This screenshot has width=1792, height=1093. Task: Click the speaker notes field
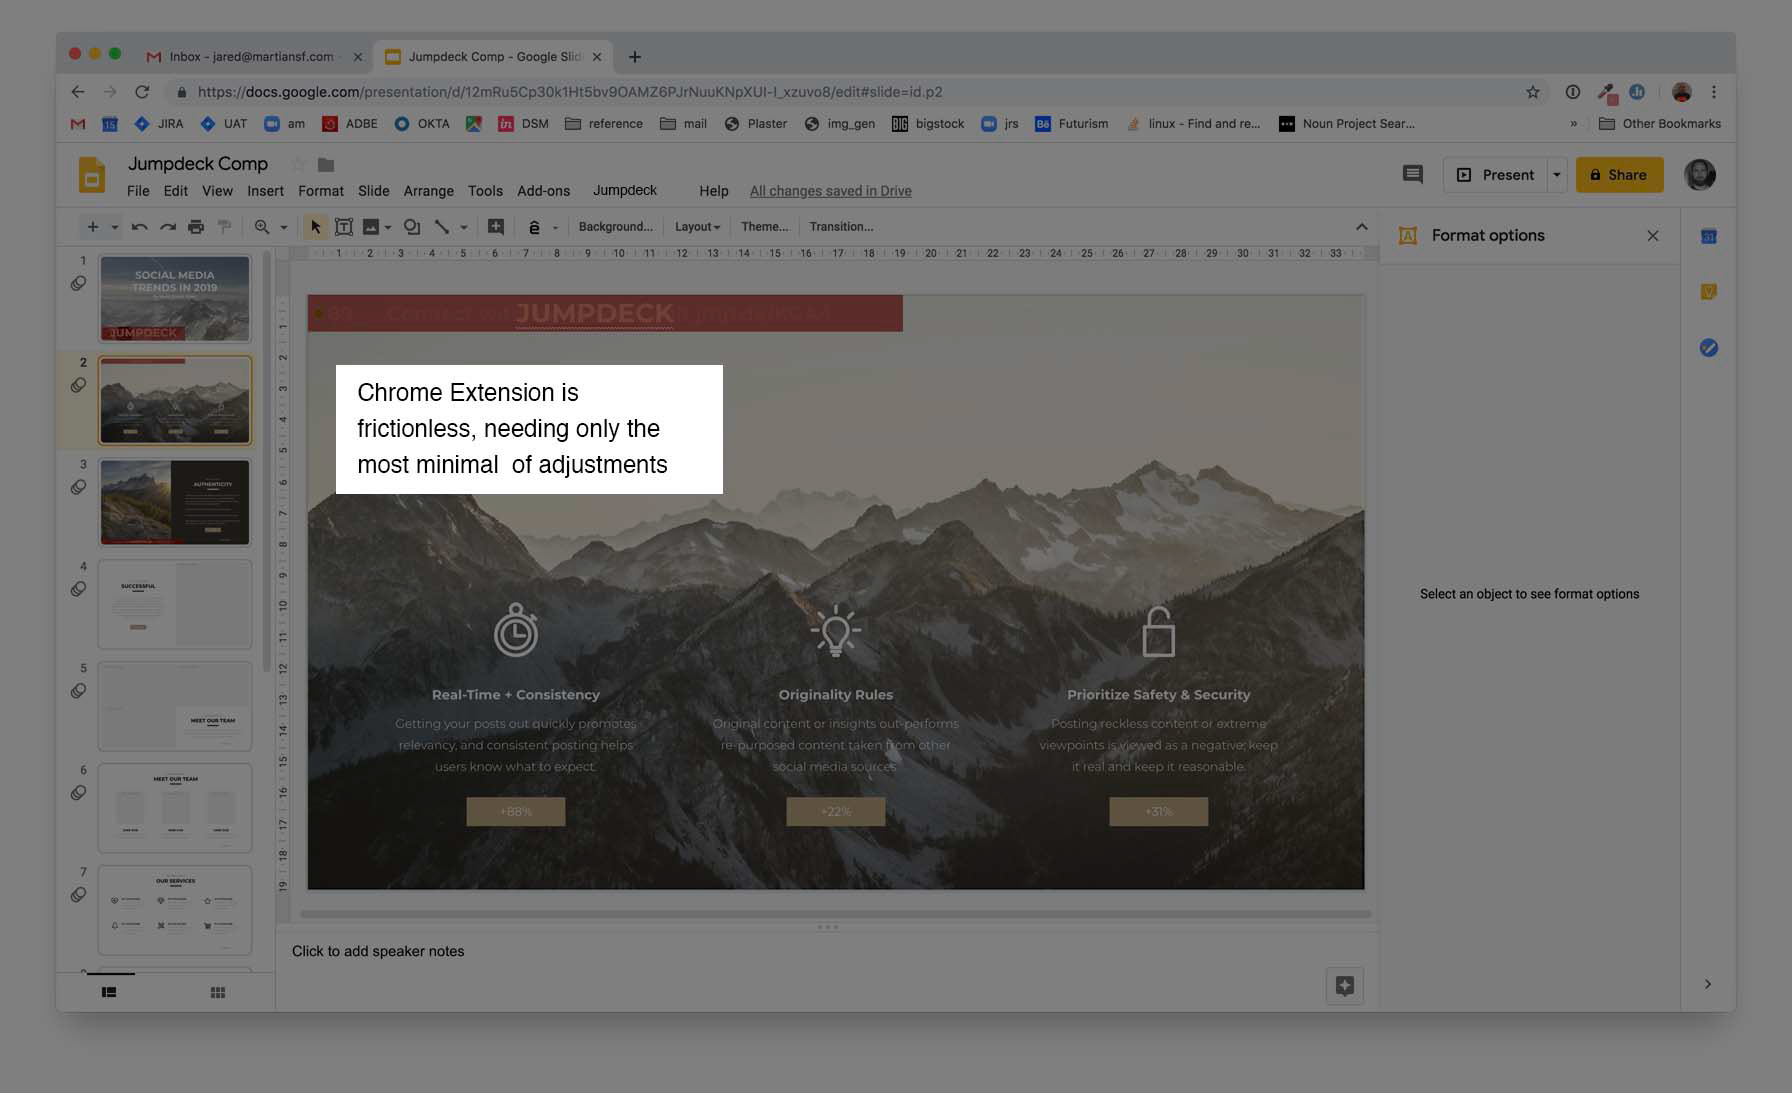pos(826,951)
